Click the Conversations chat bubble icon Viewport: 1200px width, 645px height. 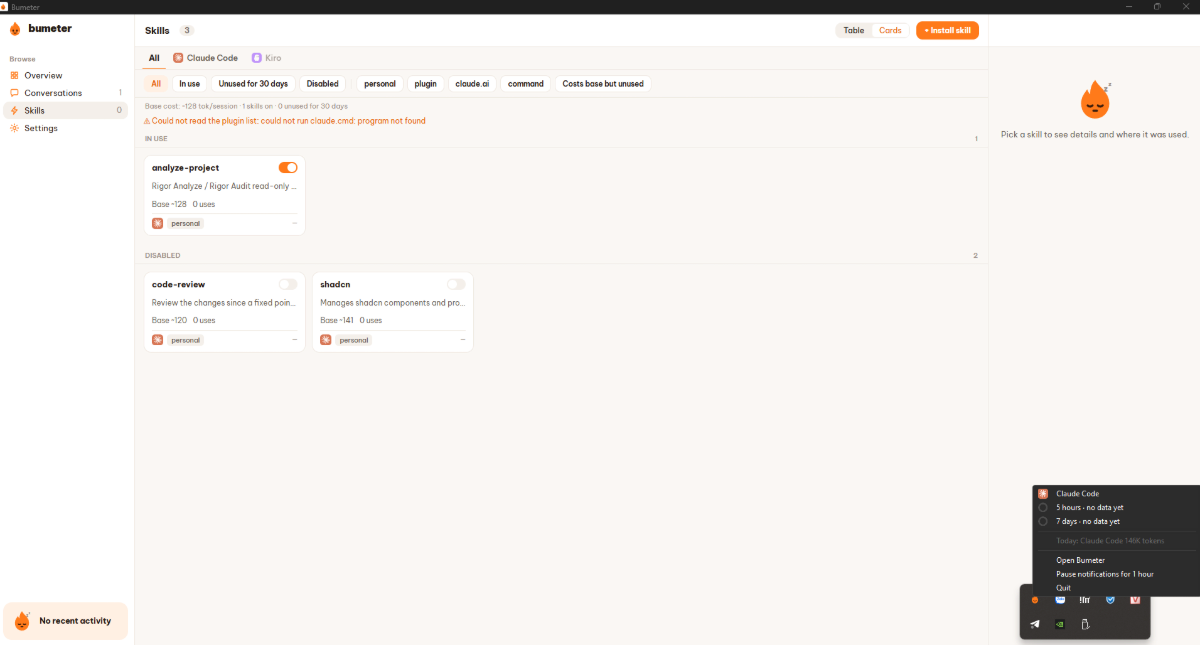(14, 93)
